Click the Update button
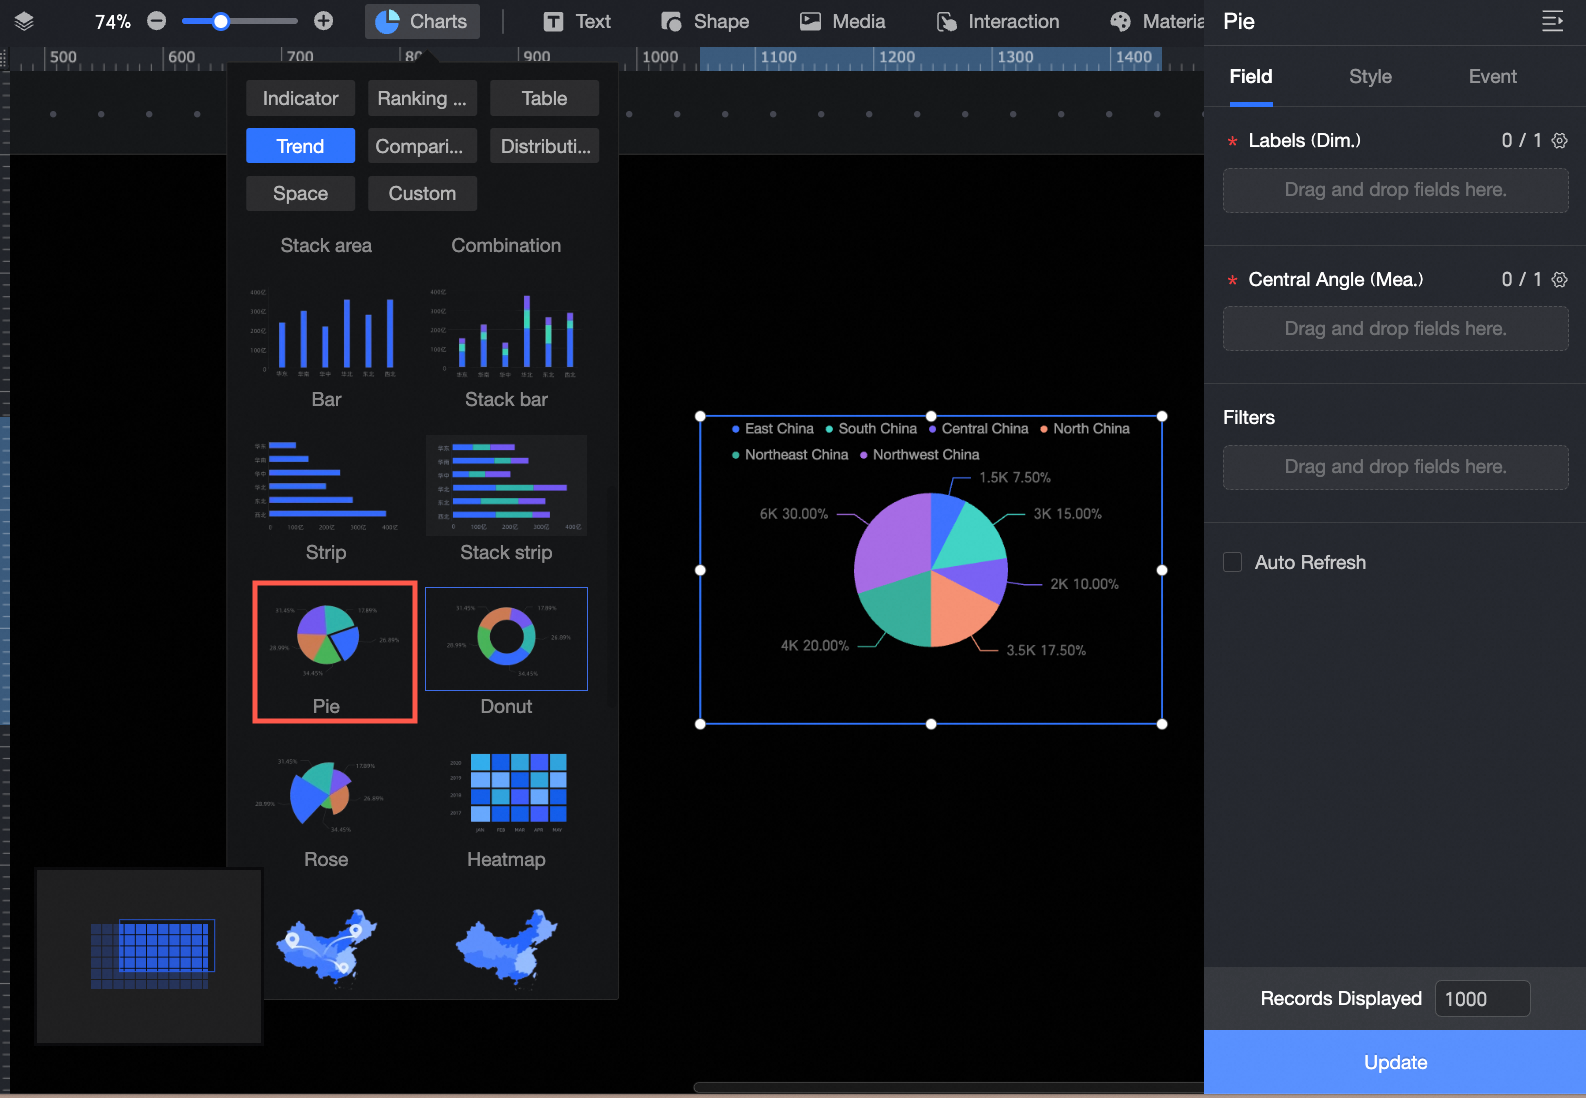 pos(1395,1062)
